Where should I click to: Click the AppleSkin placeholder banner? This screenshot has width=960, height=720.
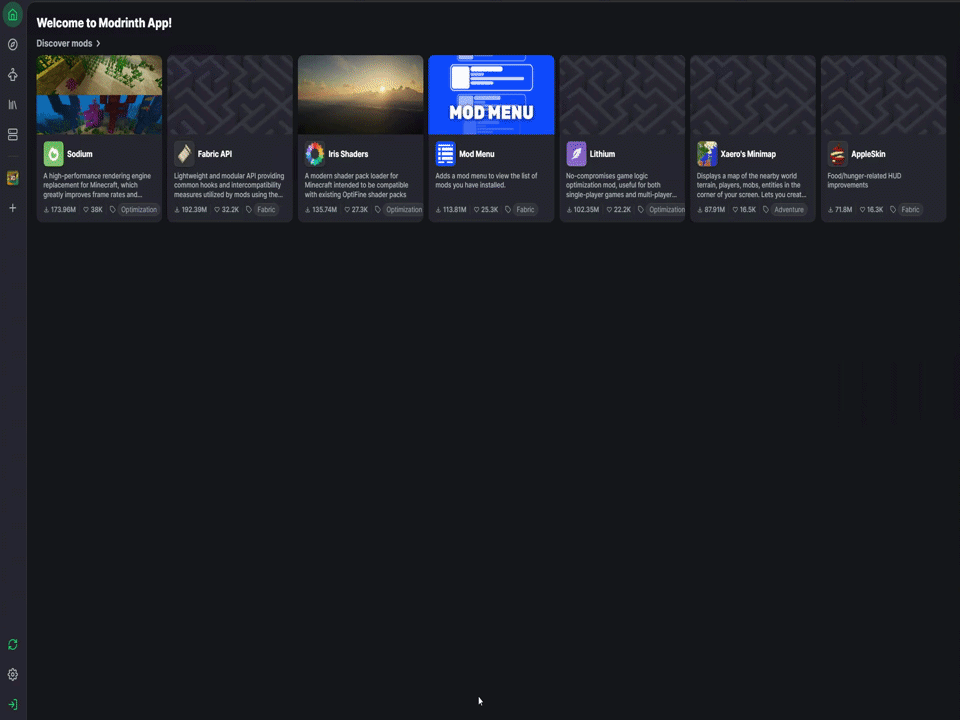(883, 95)
